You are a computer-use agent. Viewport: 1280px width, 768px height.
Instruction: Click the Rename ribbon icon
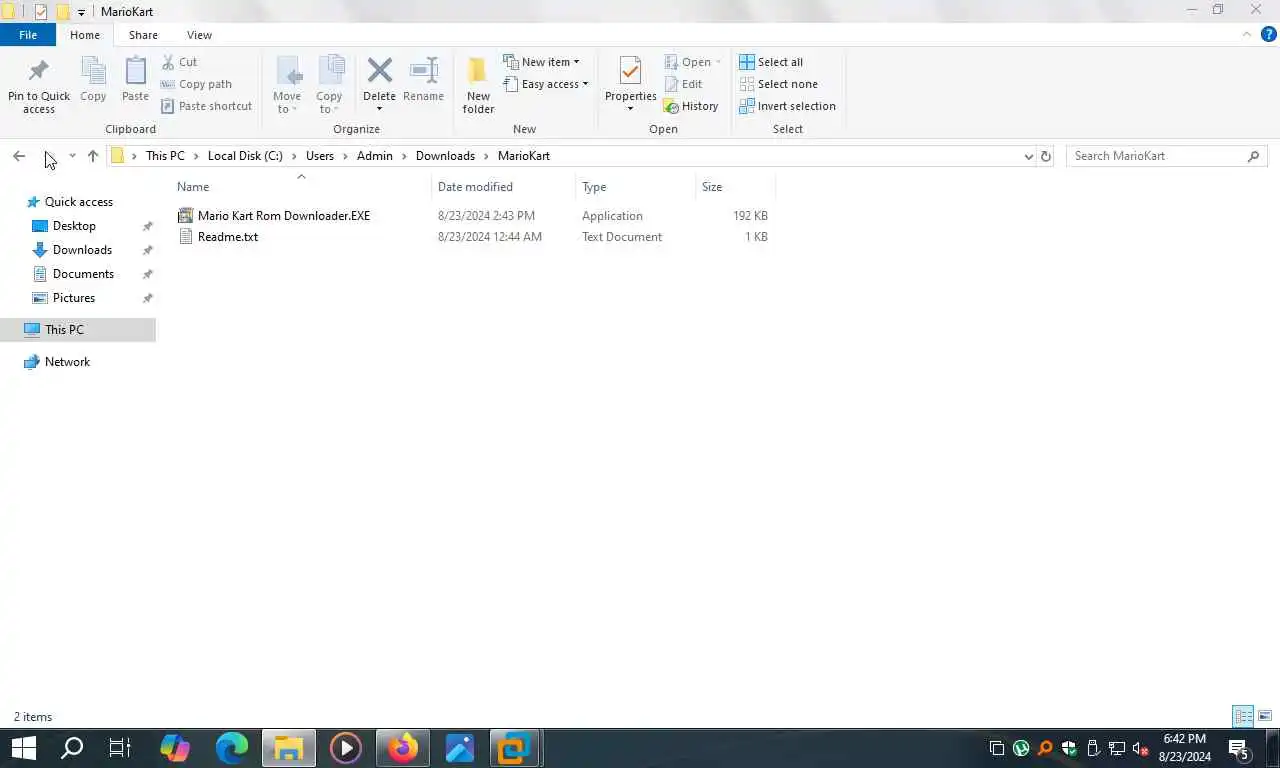pyautogui.click(x=423, y=79)
